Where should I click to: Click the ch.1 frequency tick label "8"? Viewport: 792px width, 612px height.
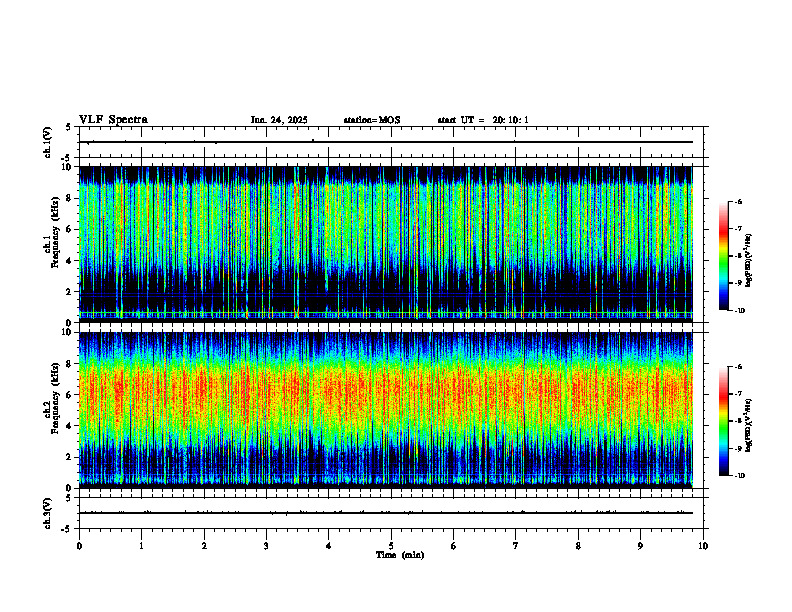click(x=70, y=198)
